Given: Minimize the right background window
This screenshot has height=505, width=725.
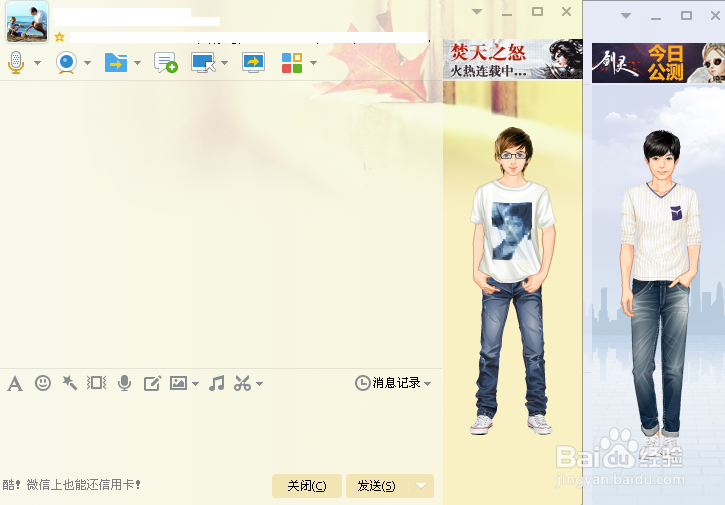Looking at the screenshot, I should click(656, 17).
